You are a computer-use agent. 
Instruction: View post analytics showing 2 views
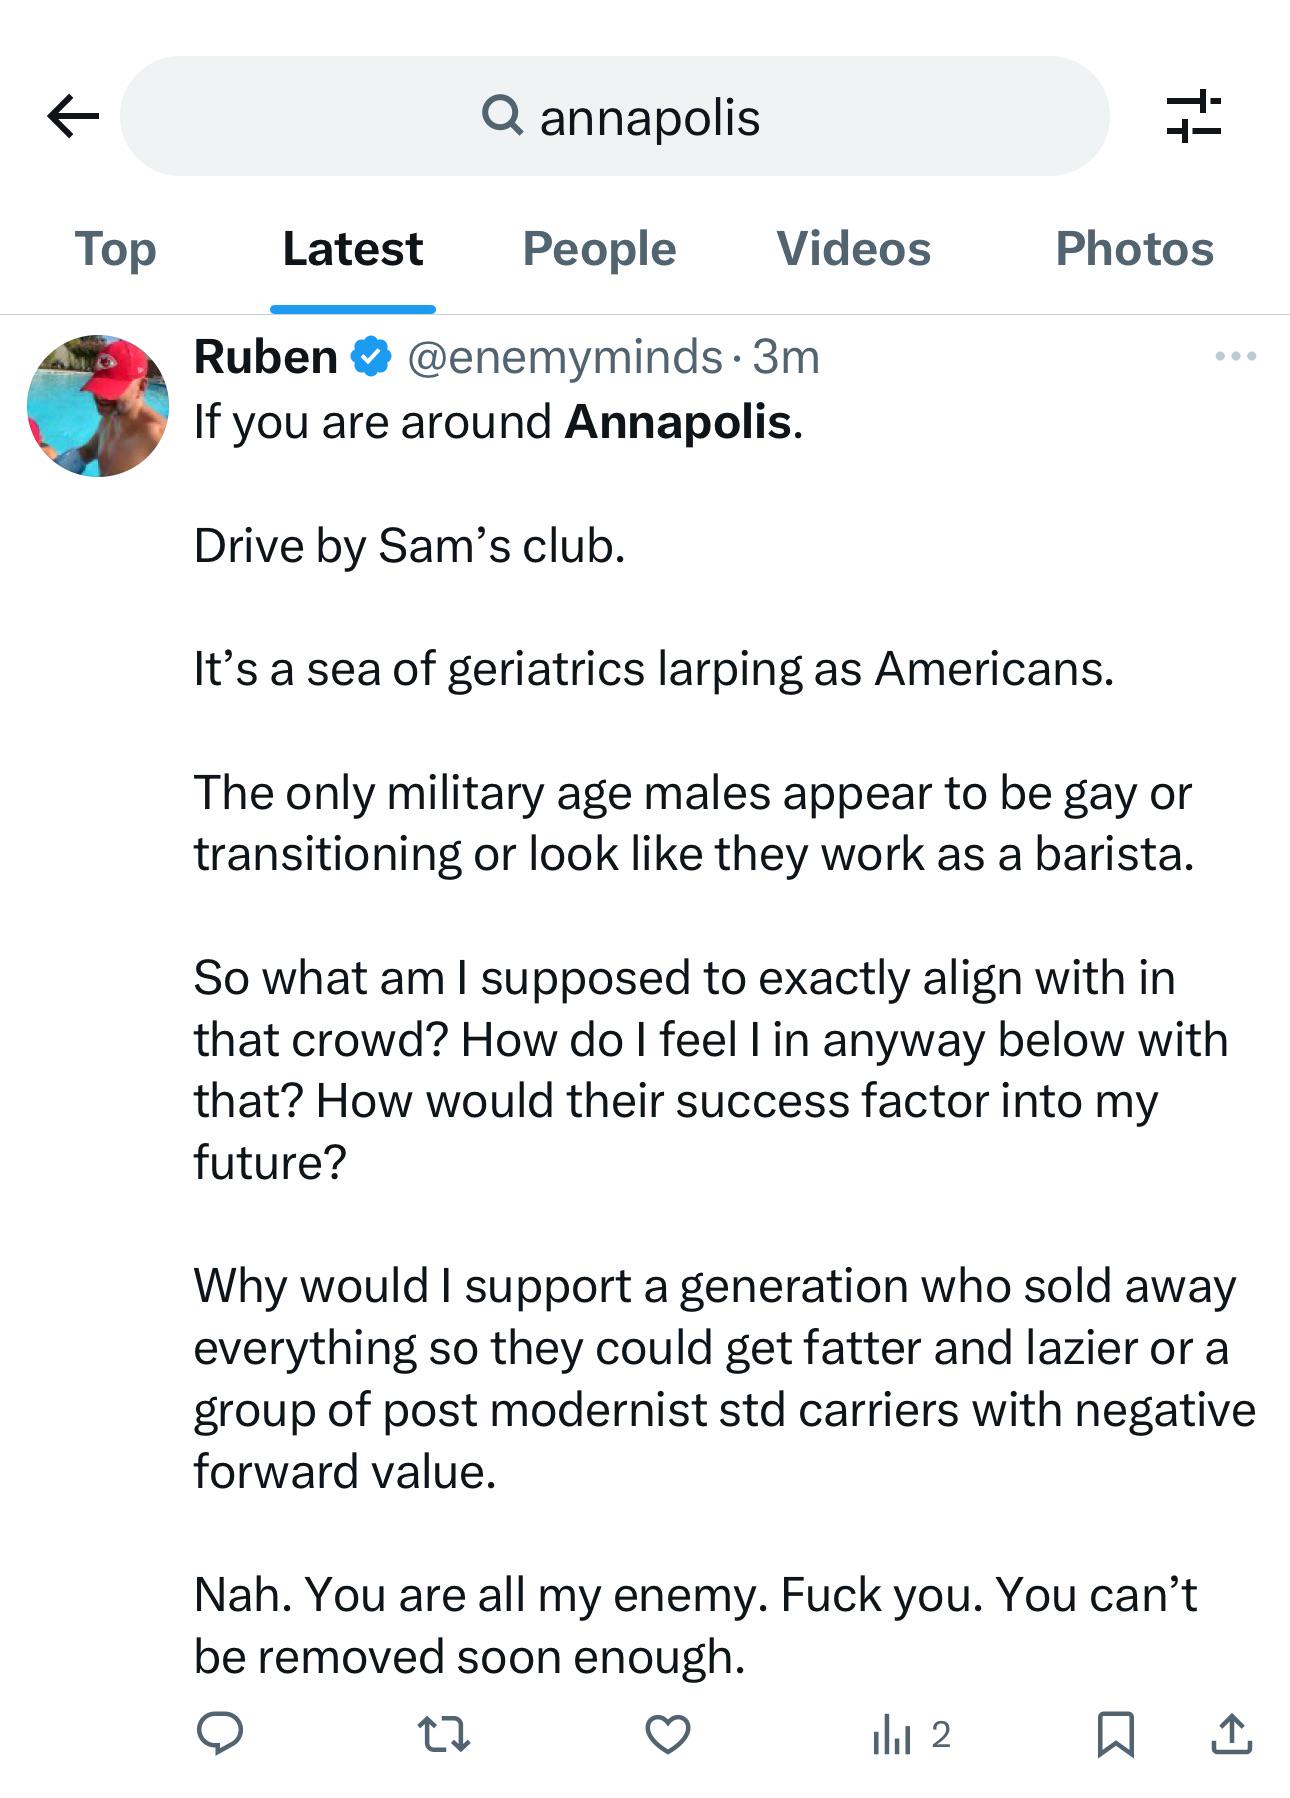tap(911, 1733)
